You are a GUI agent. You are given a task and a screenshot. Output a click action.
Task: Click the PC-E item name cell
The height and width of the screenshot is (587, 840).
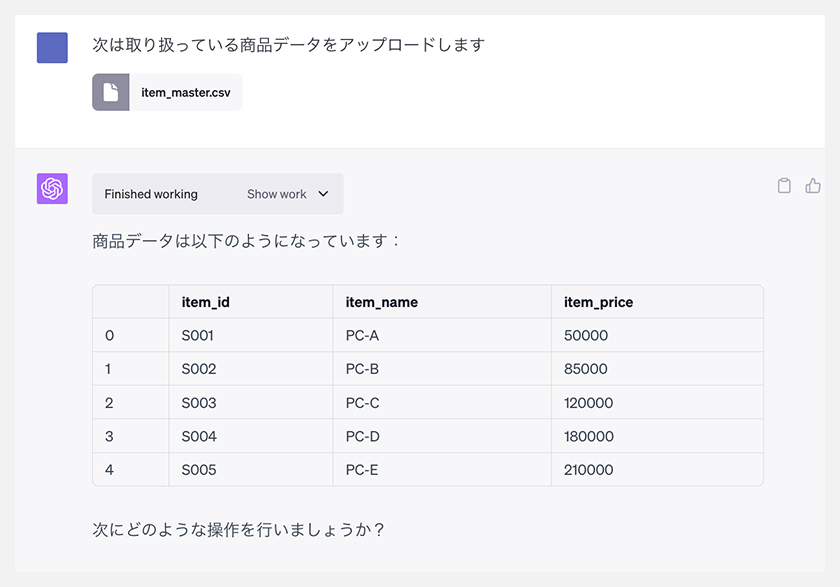(x=442, y=470)
